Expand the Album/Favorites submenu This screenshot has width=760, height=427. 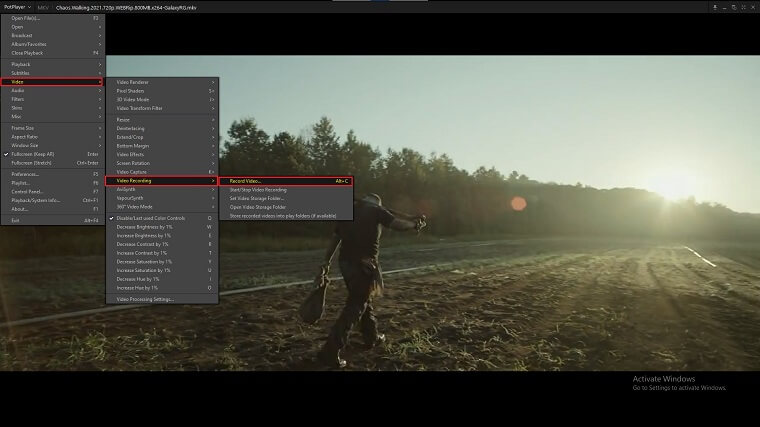pyautogui.click(x=53, y=44)
